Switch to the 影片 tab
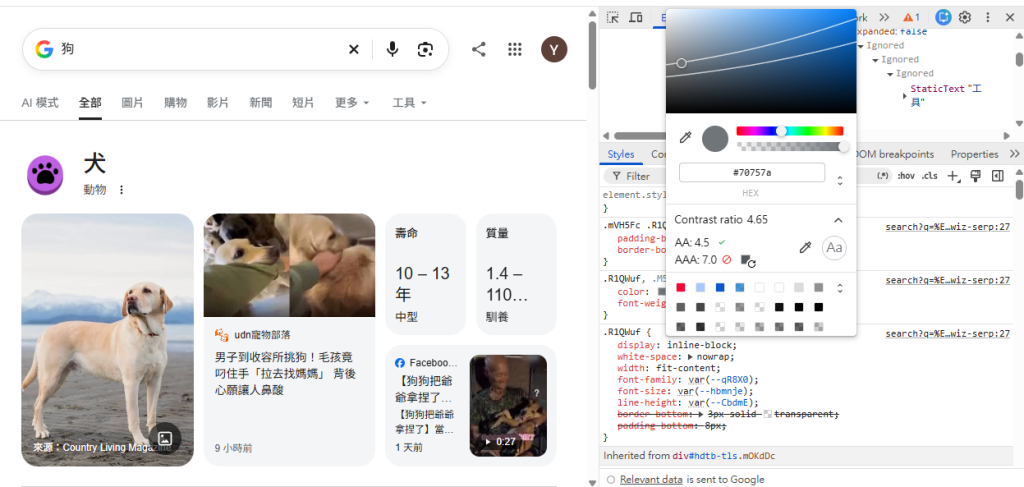 point(217,102)
